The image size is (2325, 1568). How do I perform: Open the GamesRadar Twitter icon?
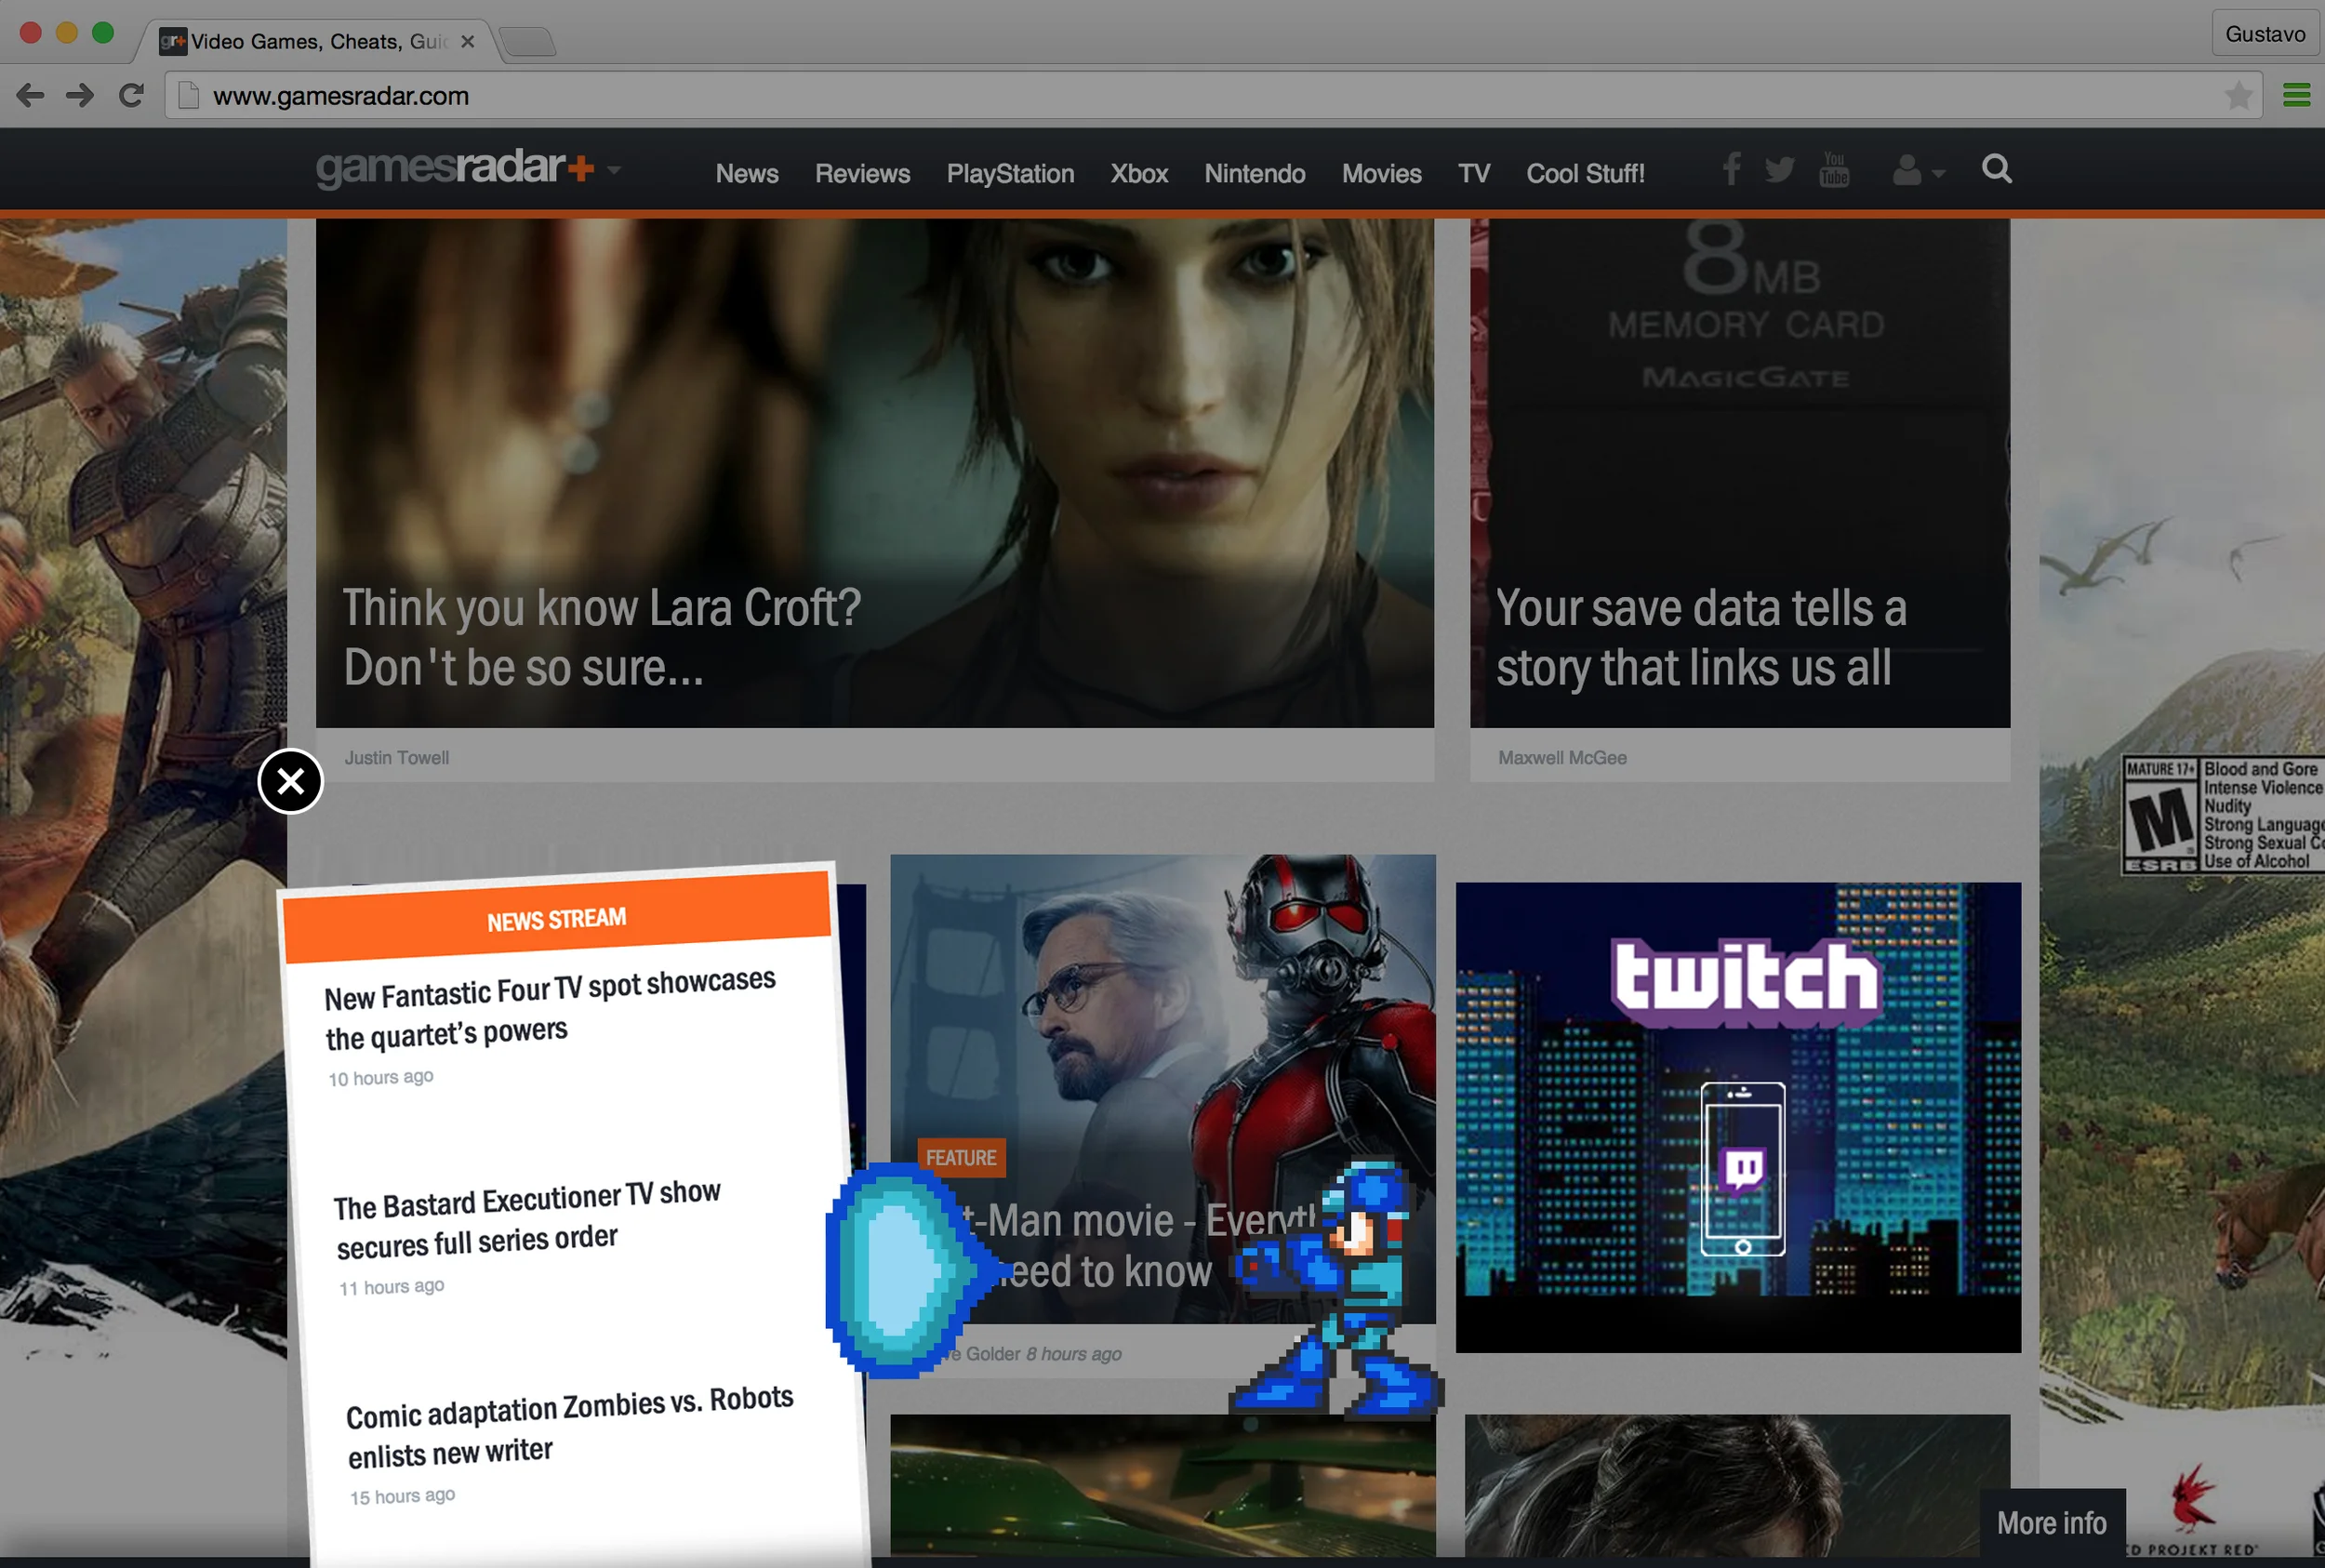(x=1780, y=170)
